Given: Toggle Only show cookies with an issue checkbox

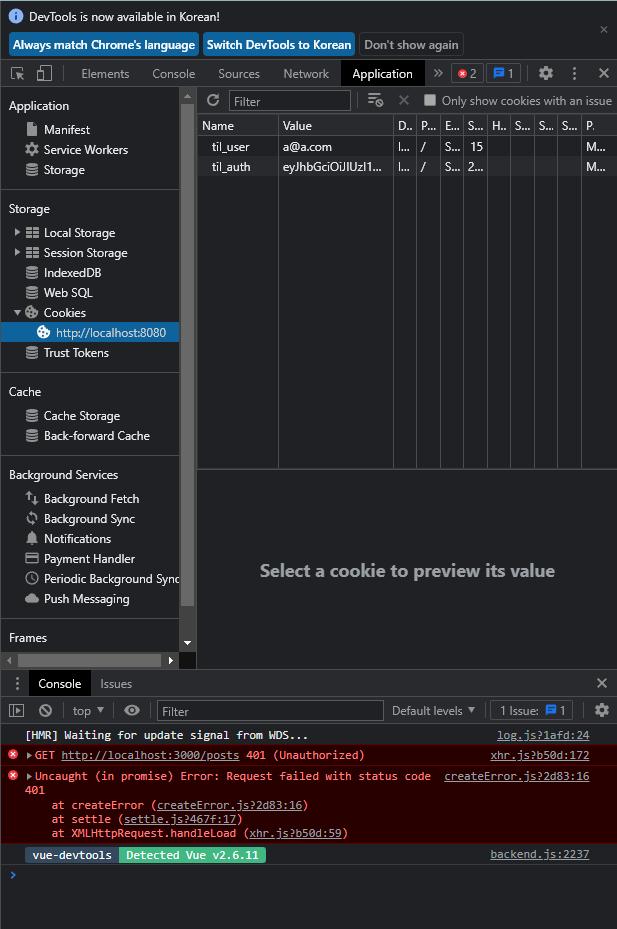Looking at the screenshot, I should [x=430, y=100].
